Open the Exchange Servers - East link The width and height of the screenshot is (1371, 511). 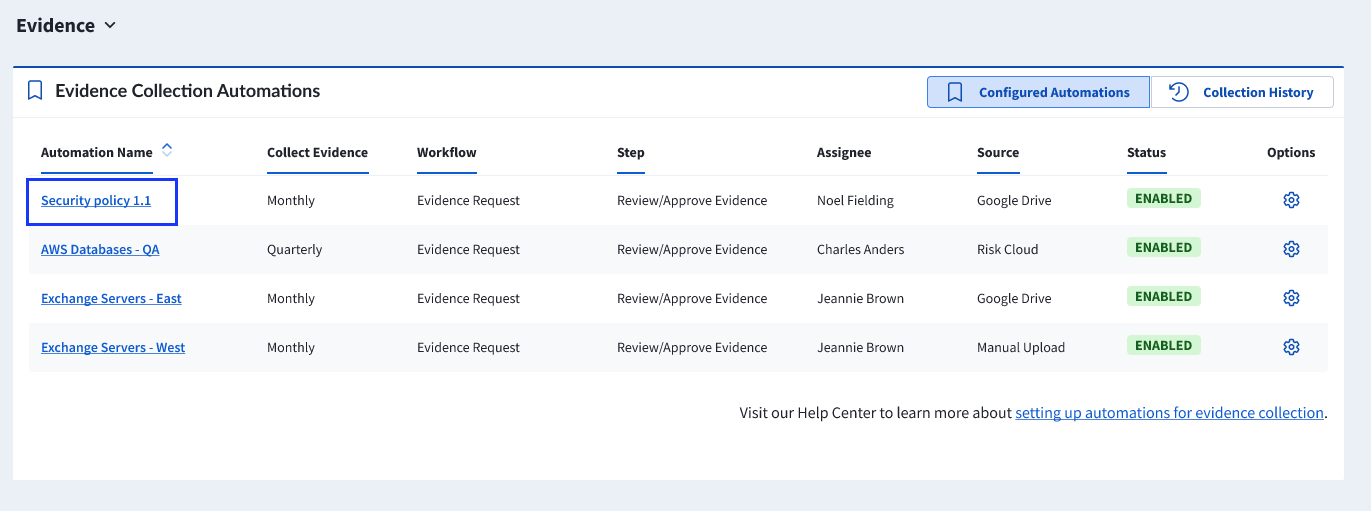111,298
